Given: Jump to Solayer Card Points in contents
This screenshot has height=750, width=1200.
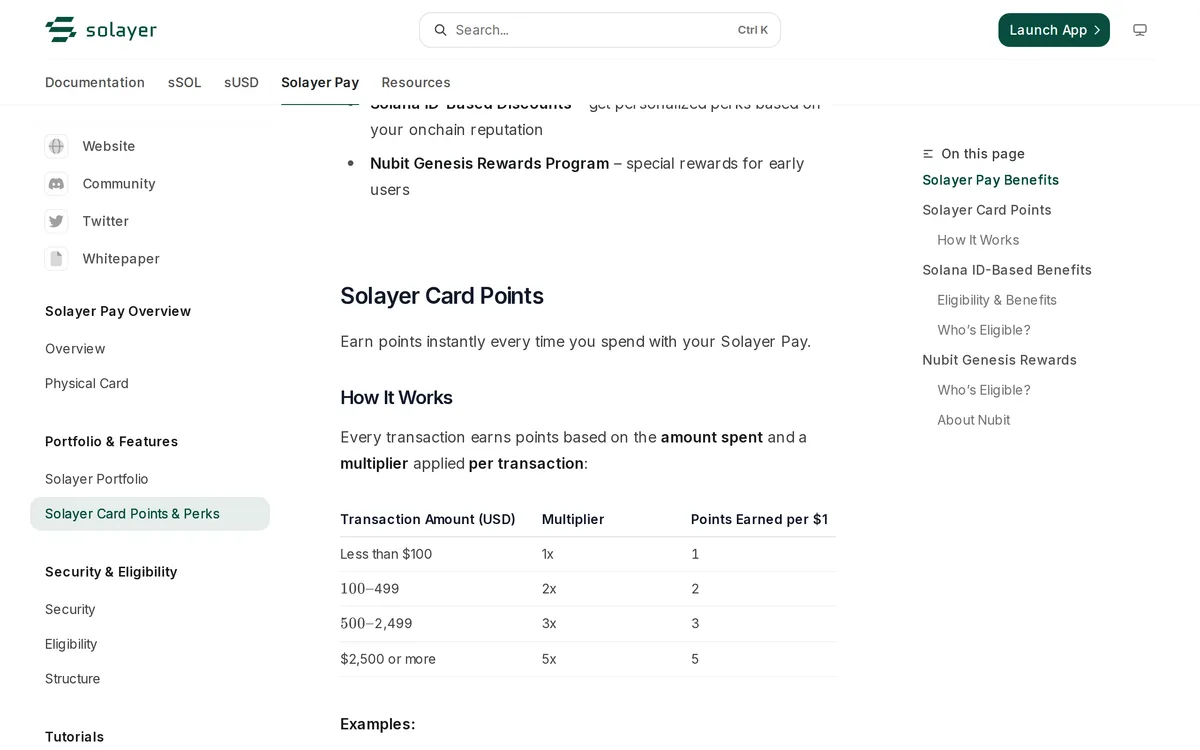Looking at the screenshot, I should (987, 210).
